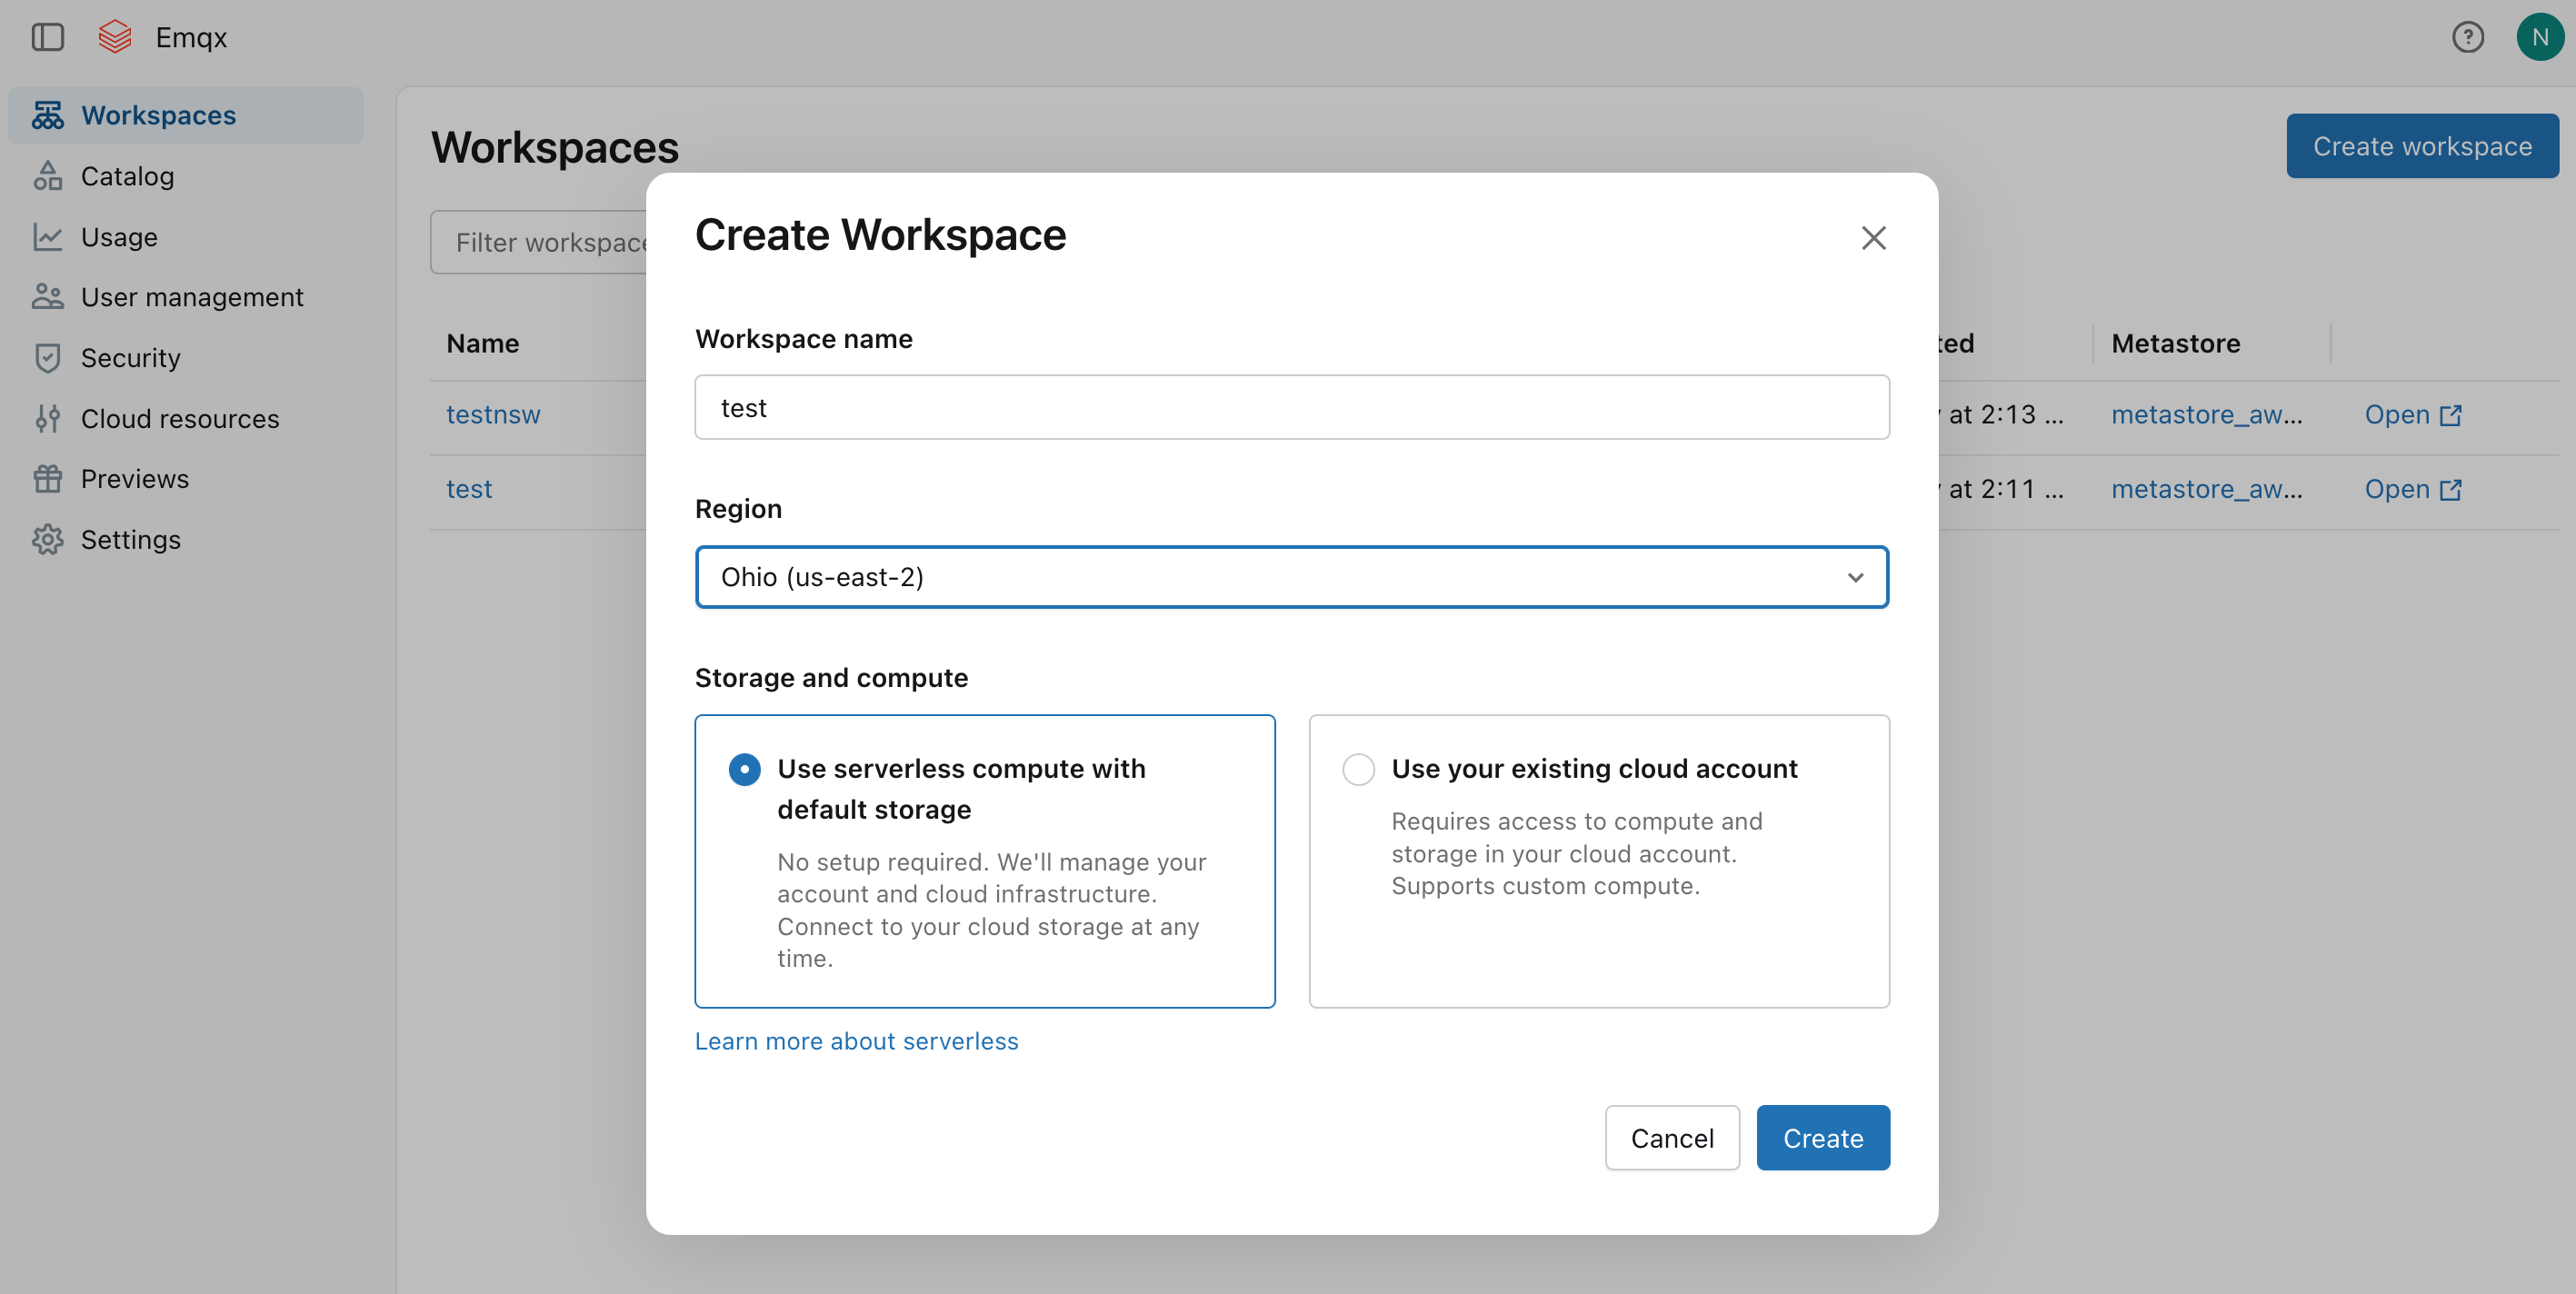This screenshot has height=1294, width=2576.
Task: Click the Previews gift icon
Action: [47, 478]
